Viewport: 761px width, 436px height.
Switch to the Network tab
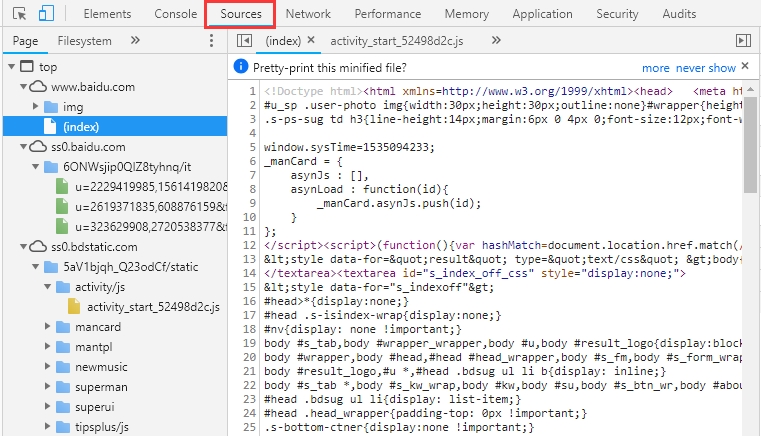[307, 14]
